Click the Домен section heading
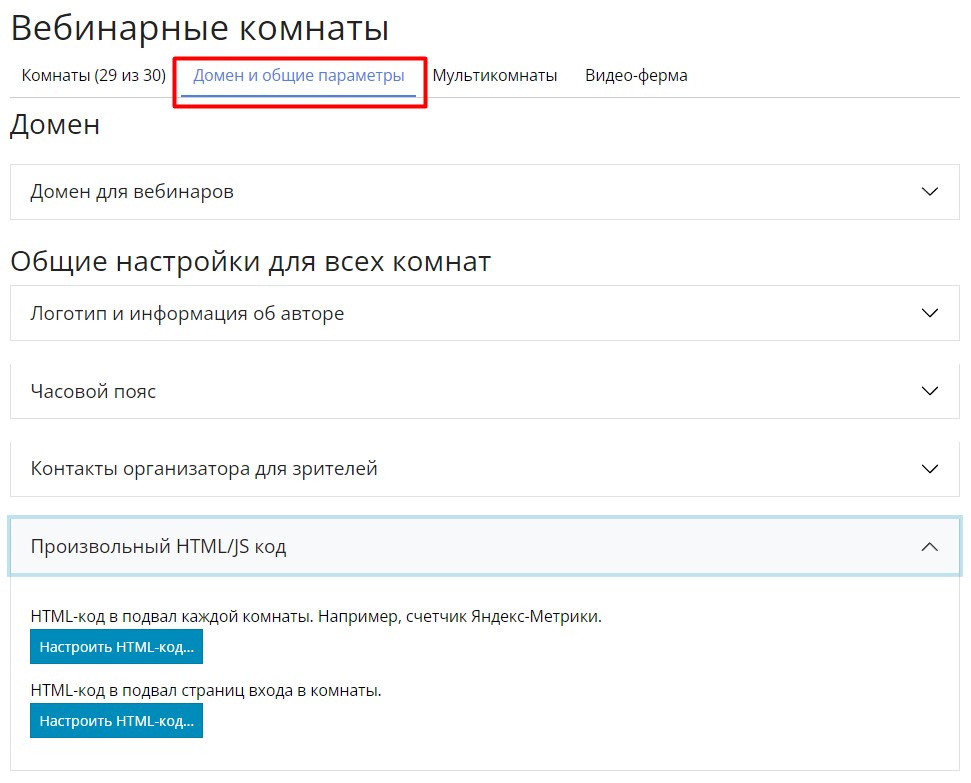The image size is (971, 783). (55, 126)
